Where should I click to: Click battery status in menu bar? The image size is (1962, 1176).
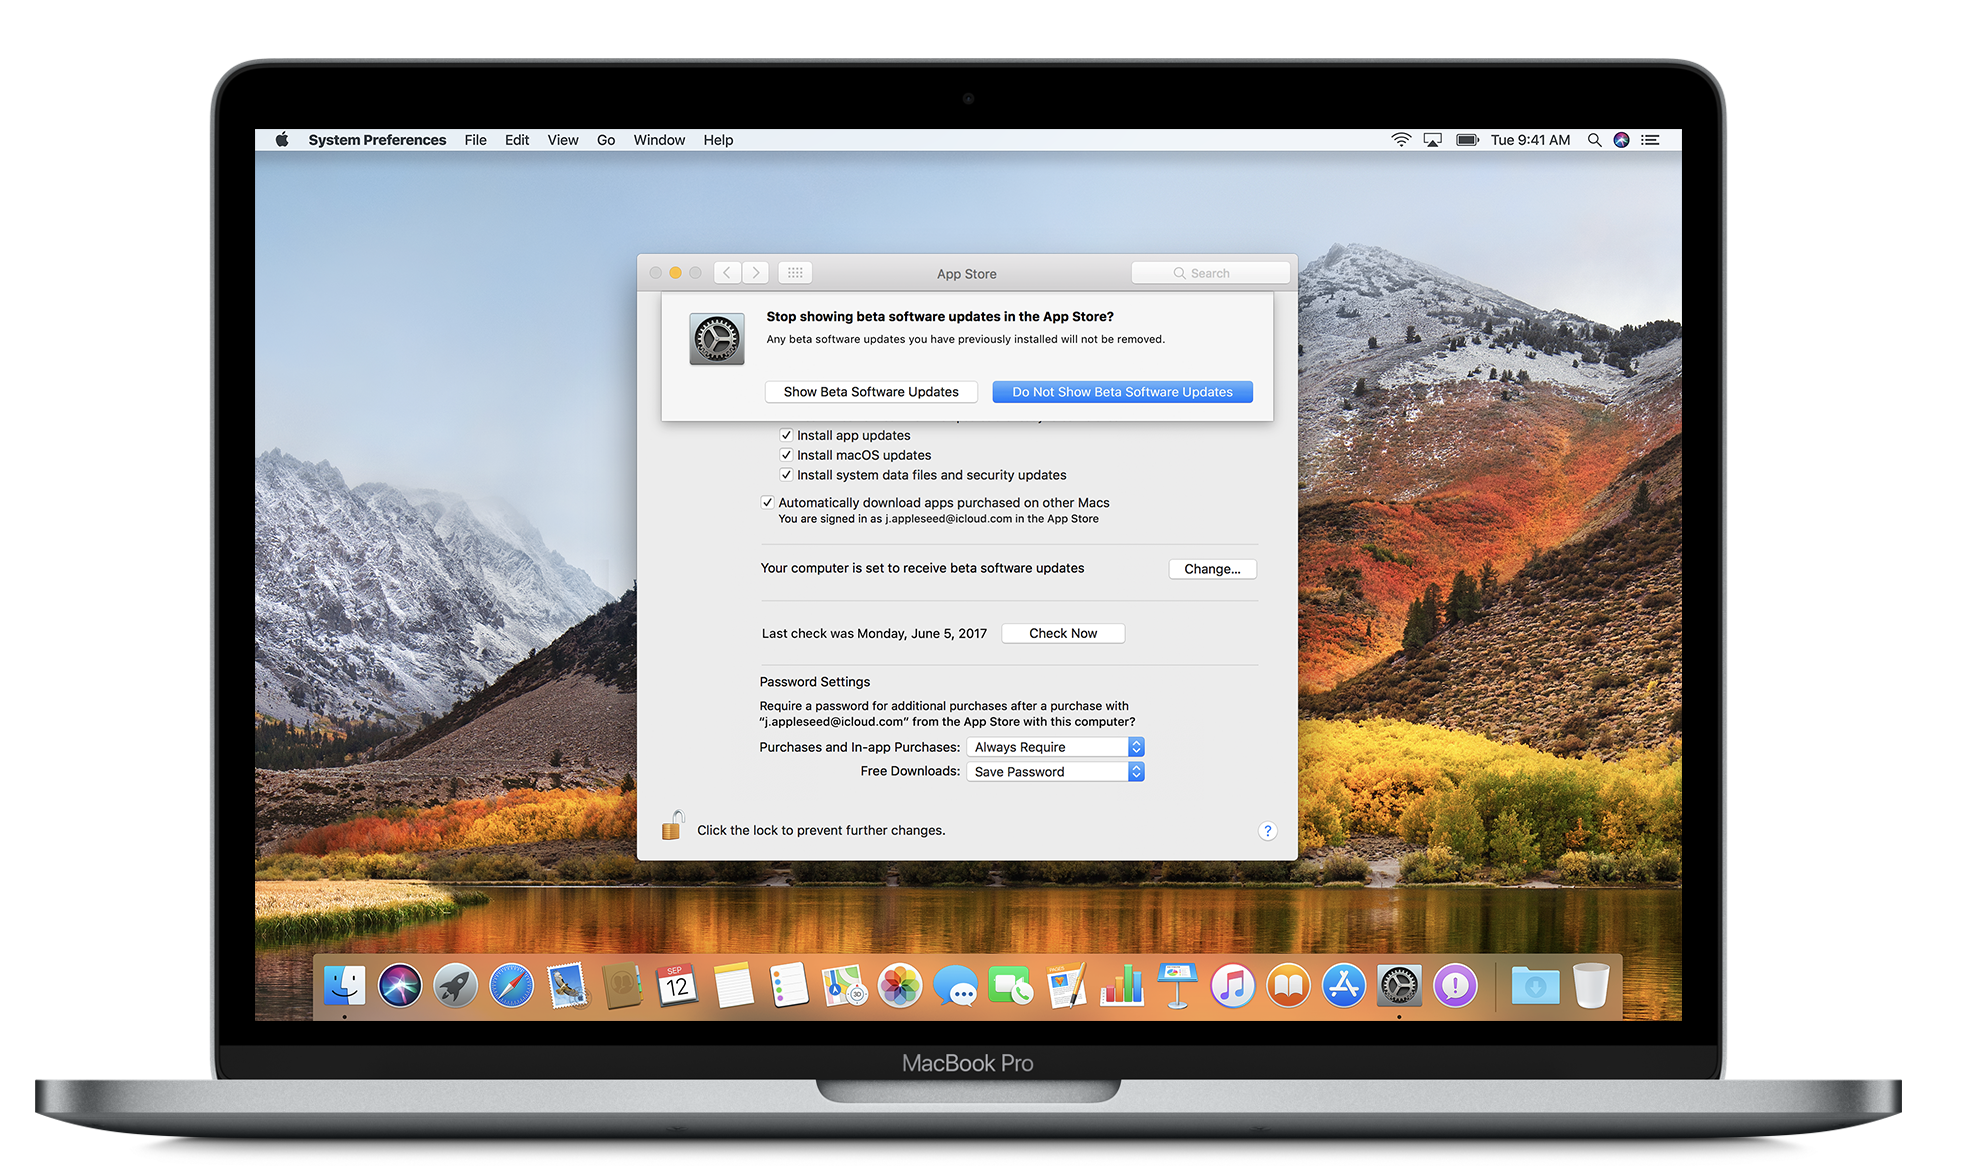(x=1467, y=140)
